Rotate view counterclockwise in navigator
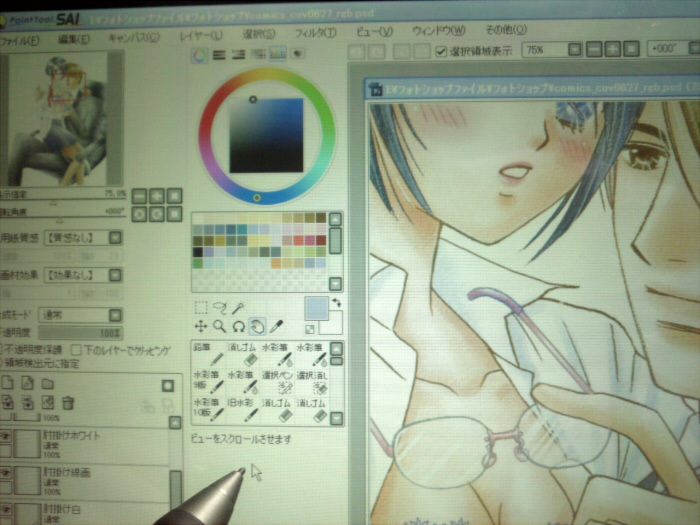This screenshot has width=700, height=525. (140, 214)
